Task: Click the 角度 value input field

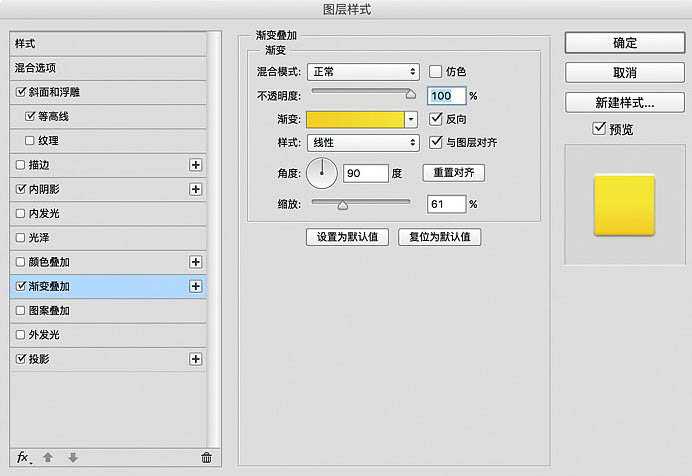Action: (365, 173)
